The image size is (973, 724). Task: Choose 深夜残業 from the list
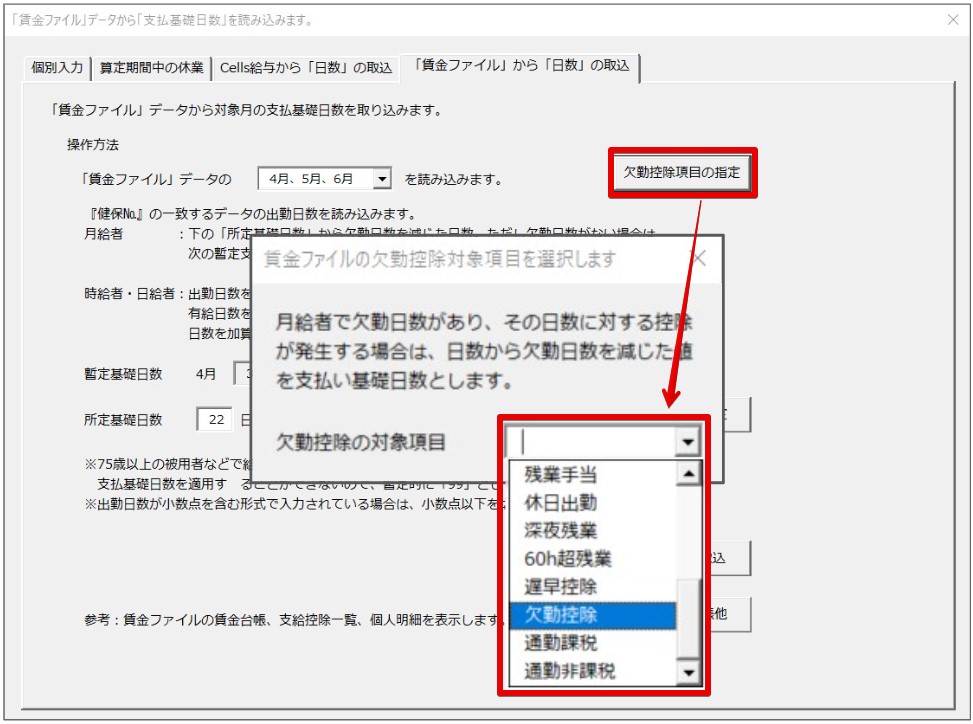click(593, 530)
